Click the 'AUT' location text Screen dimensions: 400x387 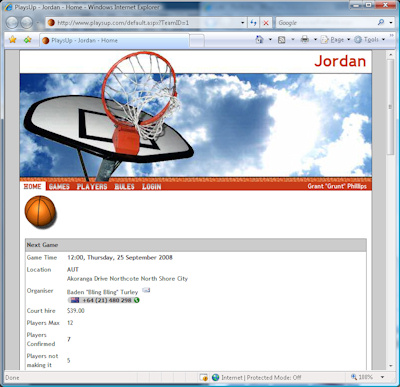coord(73,269)
